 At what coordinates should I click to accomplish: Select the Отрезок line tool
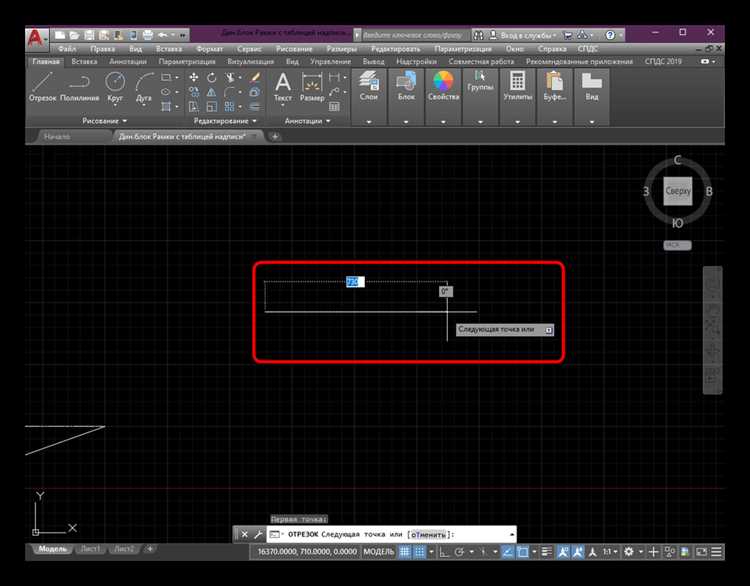pos(43,86)
